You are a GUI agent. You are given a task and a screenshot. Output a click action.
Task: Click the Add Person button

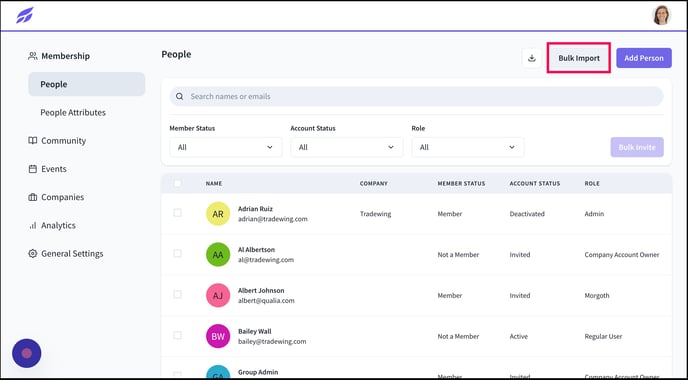coord(644,58)
